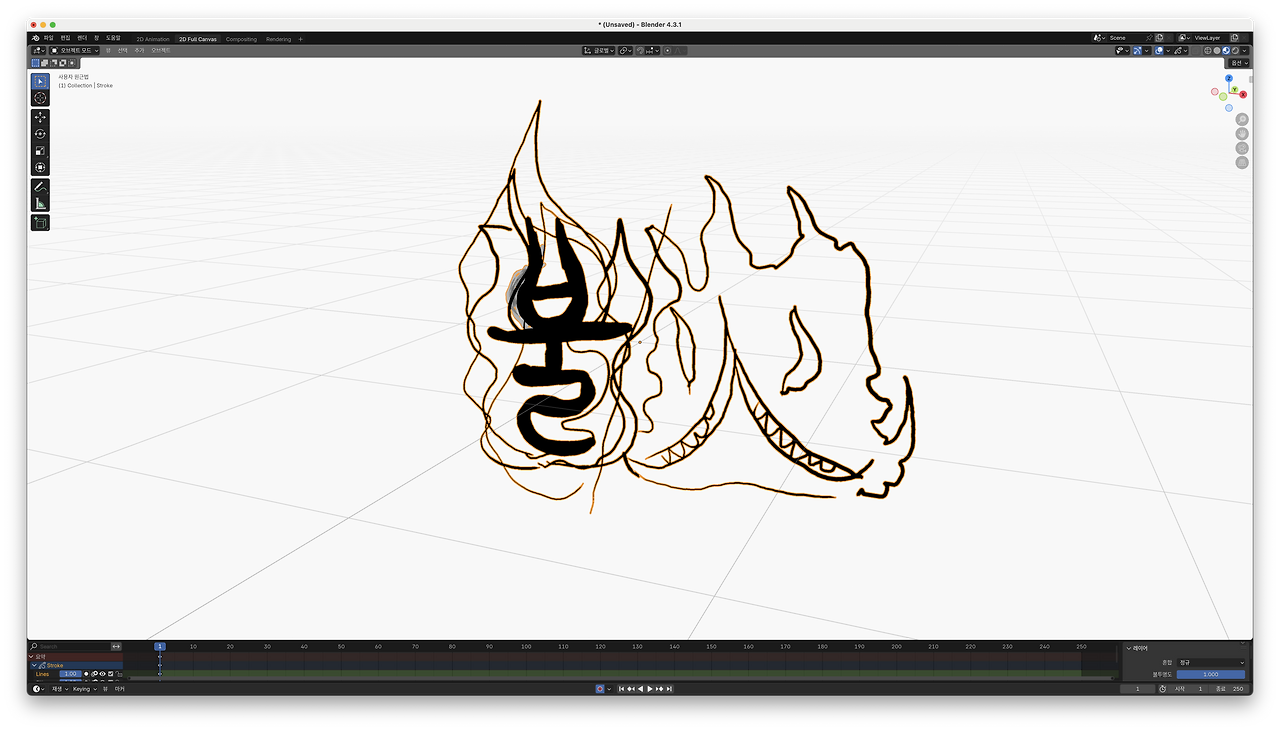The height and width of the screenshot is (731, 1280).
Task: Select the Cursor tool
Action: (40, 98)
